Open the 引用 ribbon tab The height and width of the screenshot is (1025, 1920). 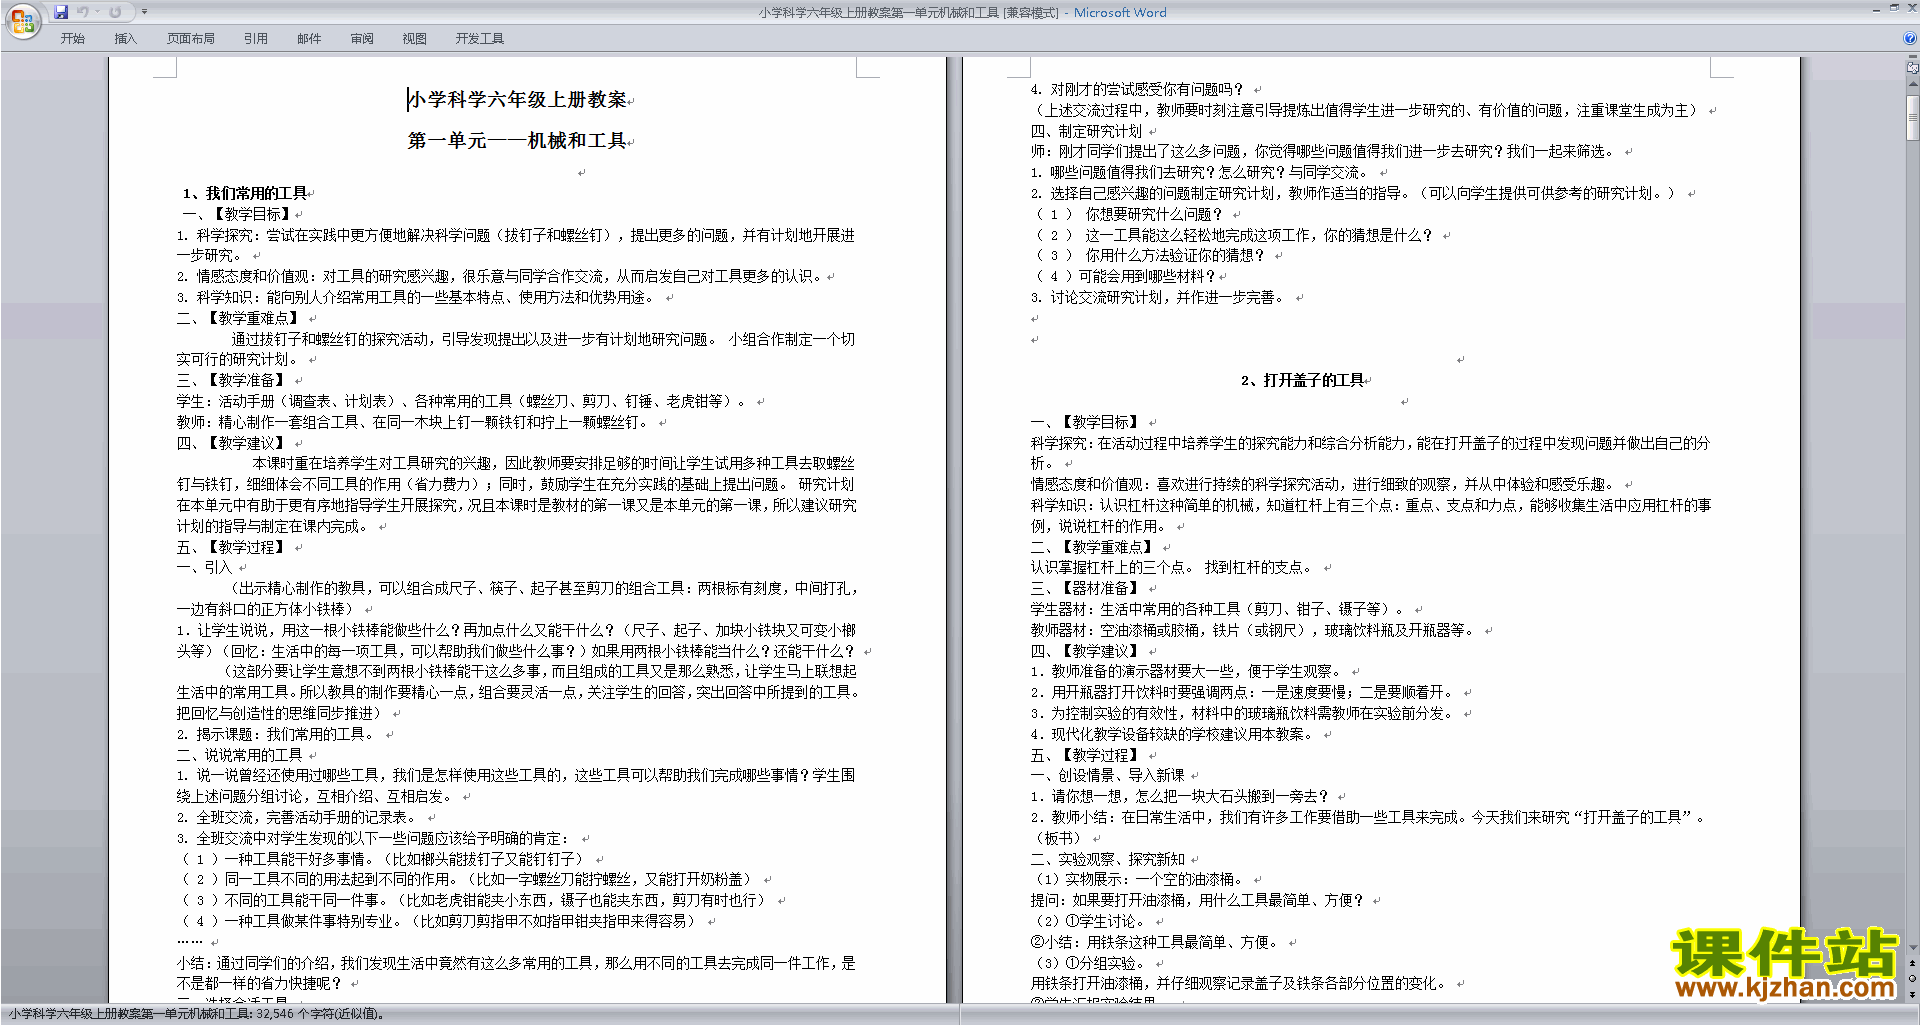pos(256,39)
